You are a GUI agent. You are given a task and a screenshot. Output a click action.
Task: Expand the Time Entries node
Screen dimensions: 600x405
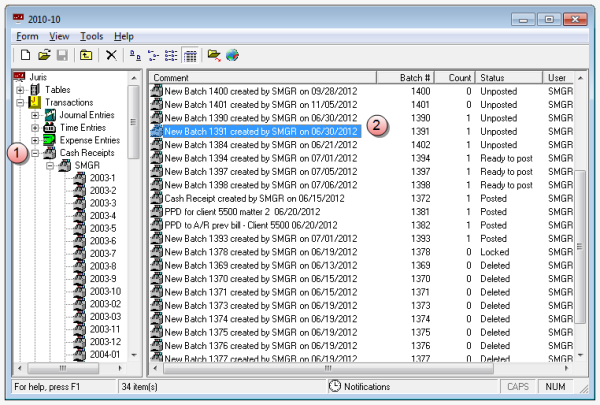pyautogui.click(x=35, y=128)
